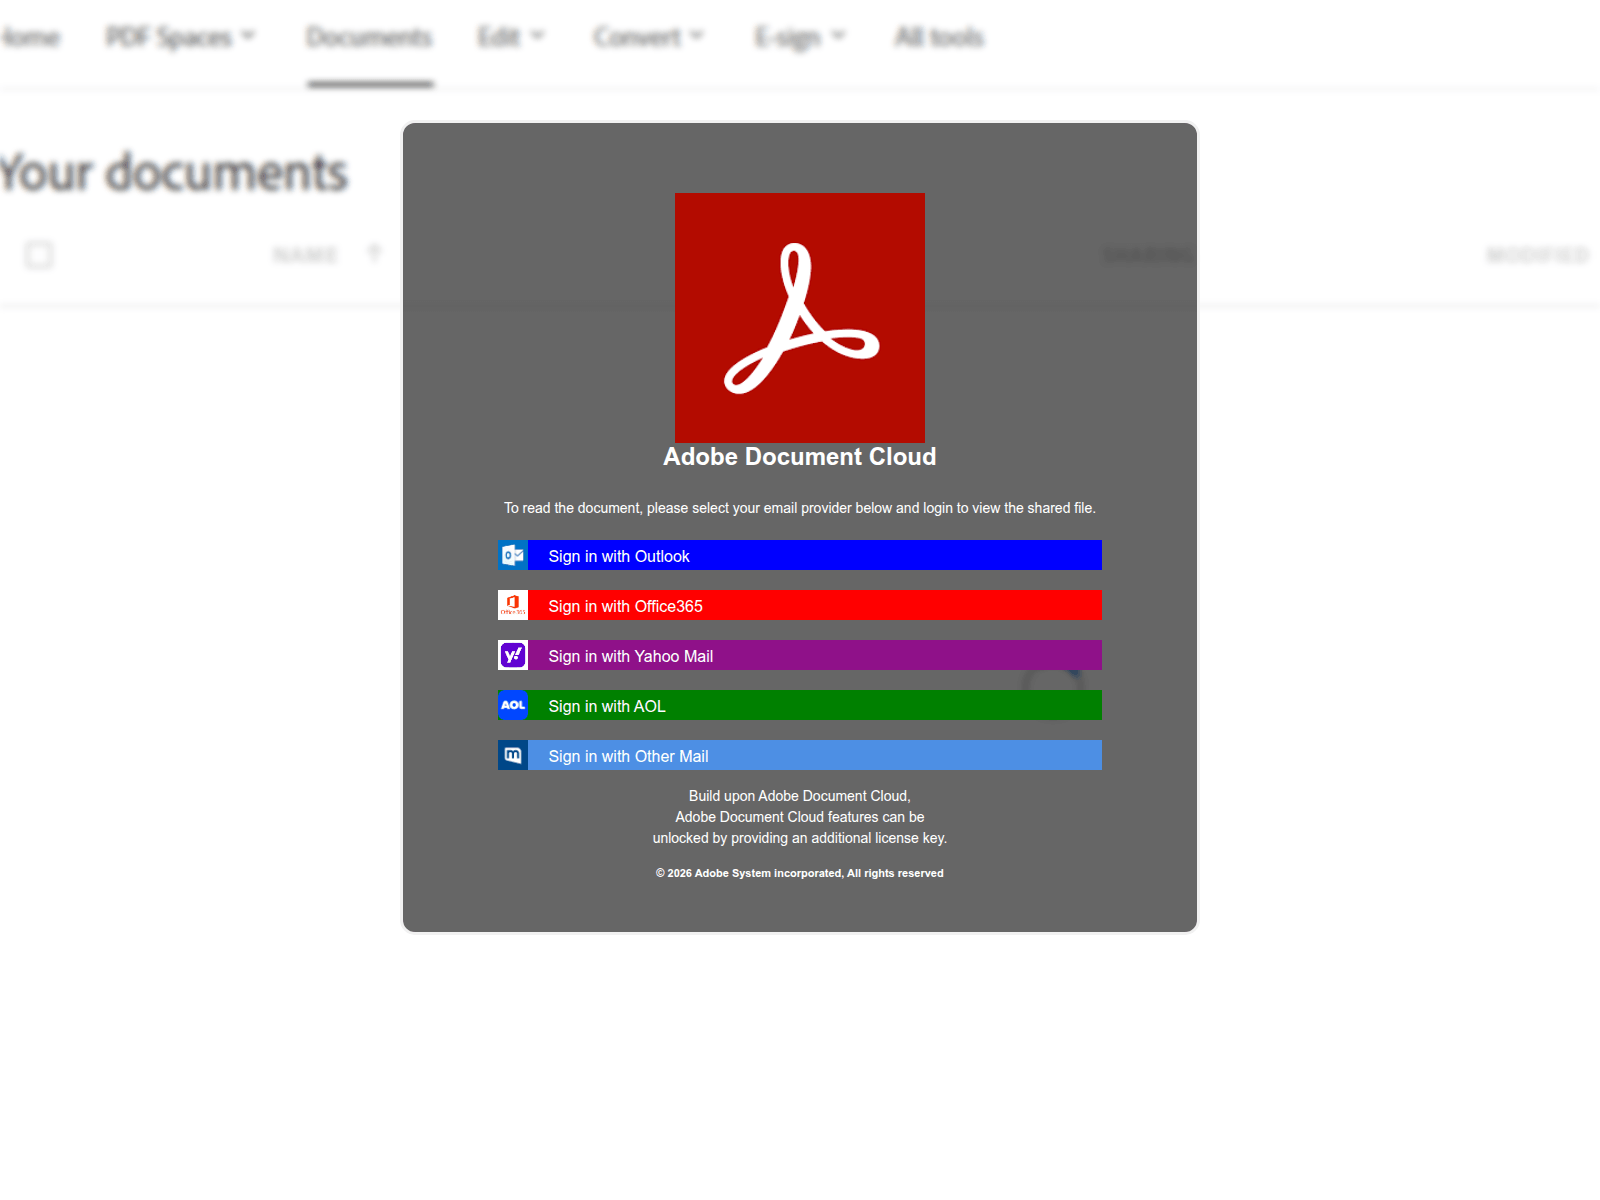Sign in with Yahoo Mail
This screenshot has width=1600, height=1200.
coord(800,655)
